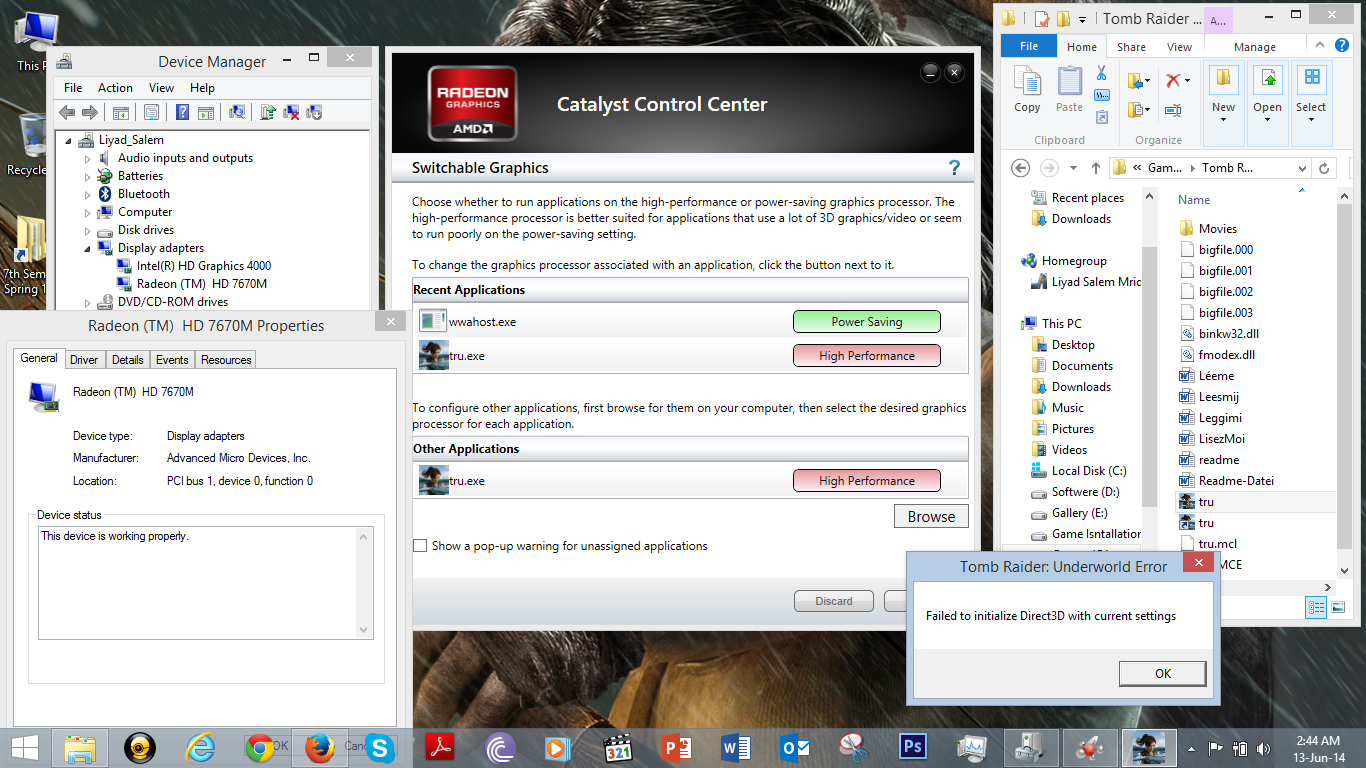Expand the Bluetooth device category

click(x=88, y=194)
